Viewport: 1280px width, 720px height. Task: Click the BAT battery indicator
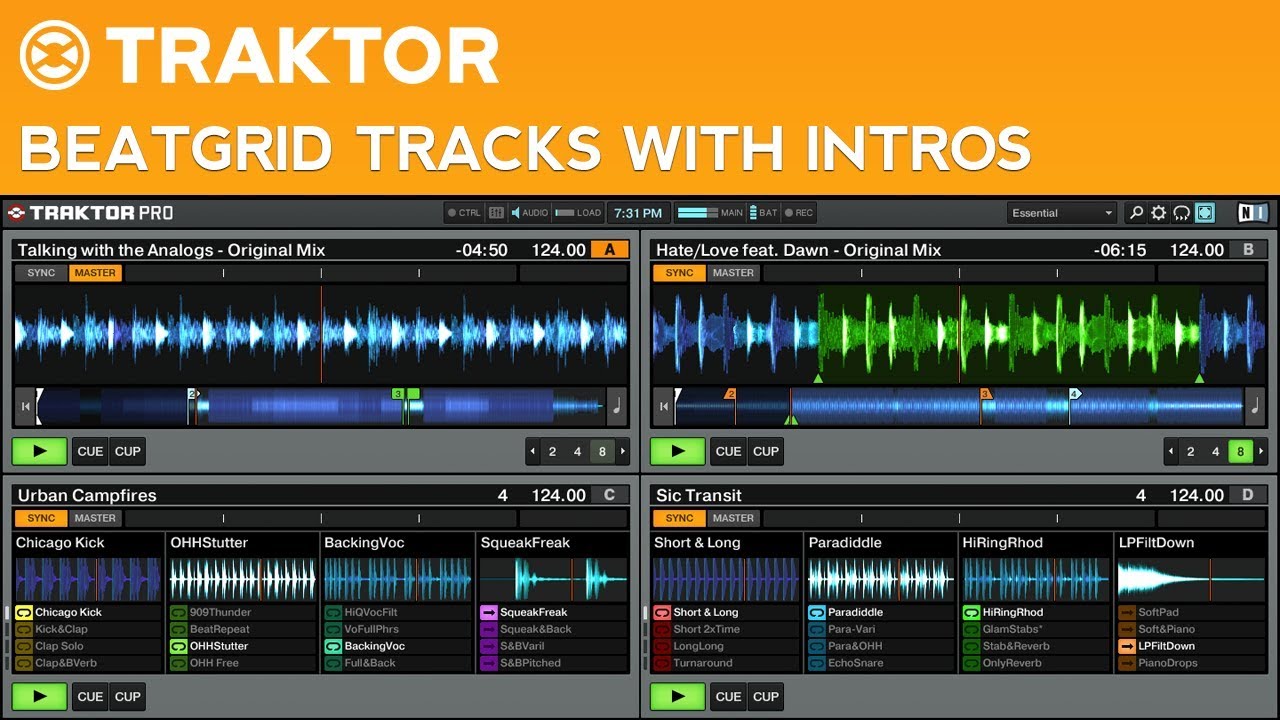(764, 213)
